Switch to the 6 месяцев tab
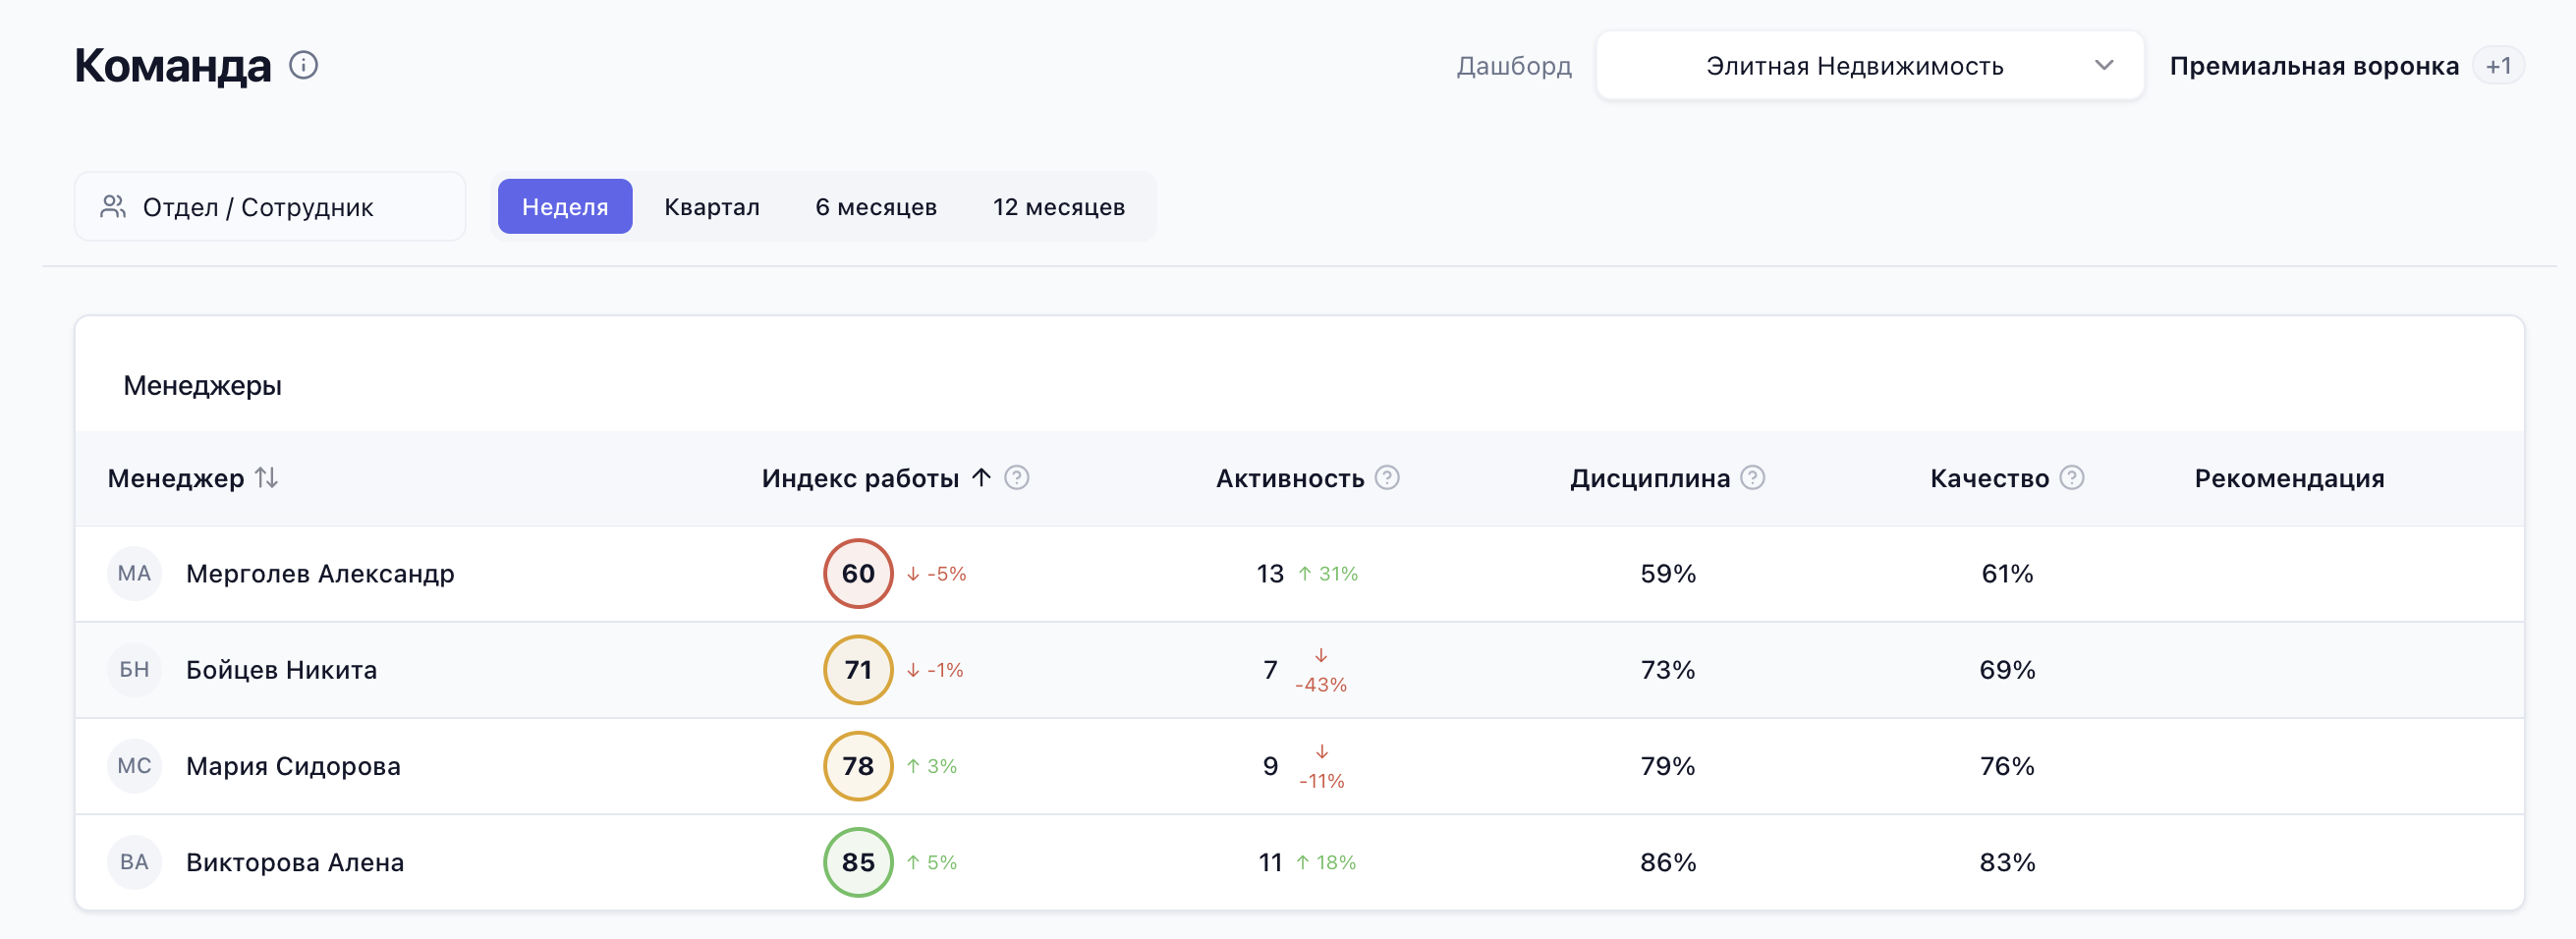 click(x=875, y=206)
